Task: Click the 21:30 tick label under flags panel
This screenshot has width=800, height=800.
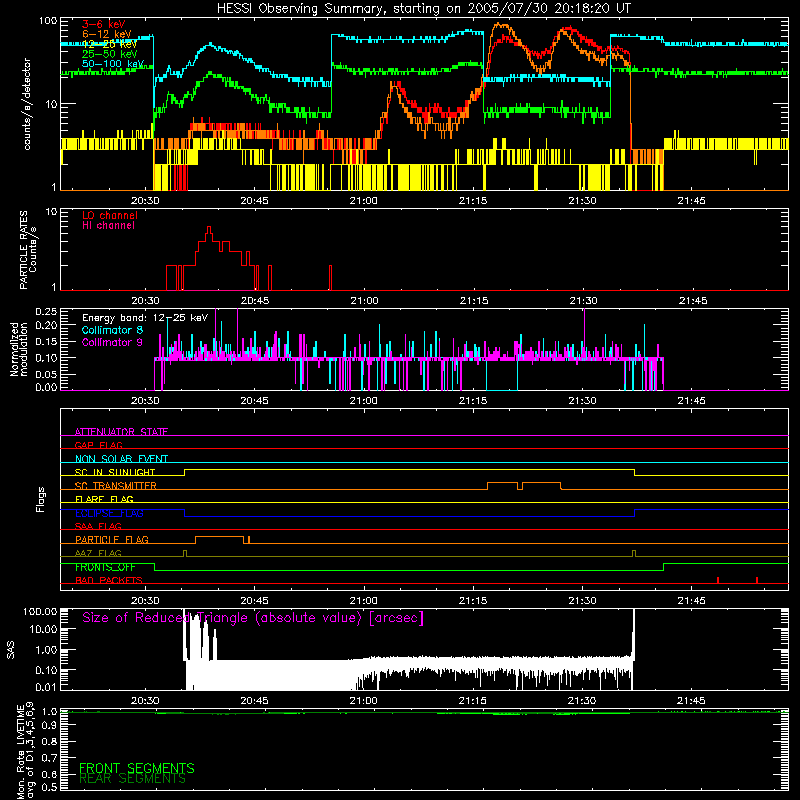Action: pos(582,601)
